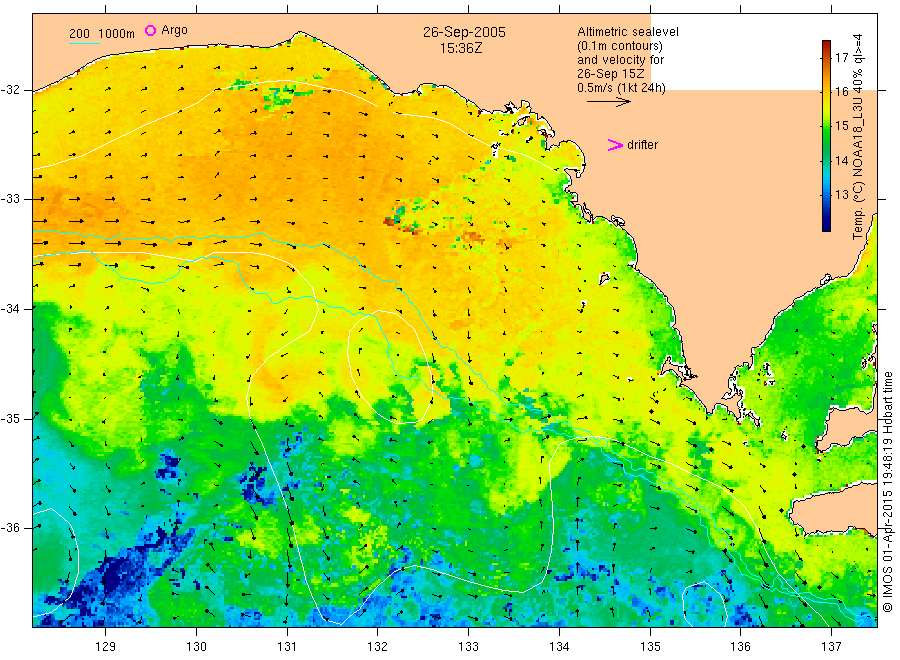
Task: Select the 'Altimetric sealevel' text line
Action: [628, 32]
